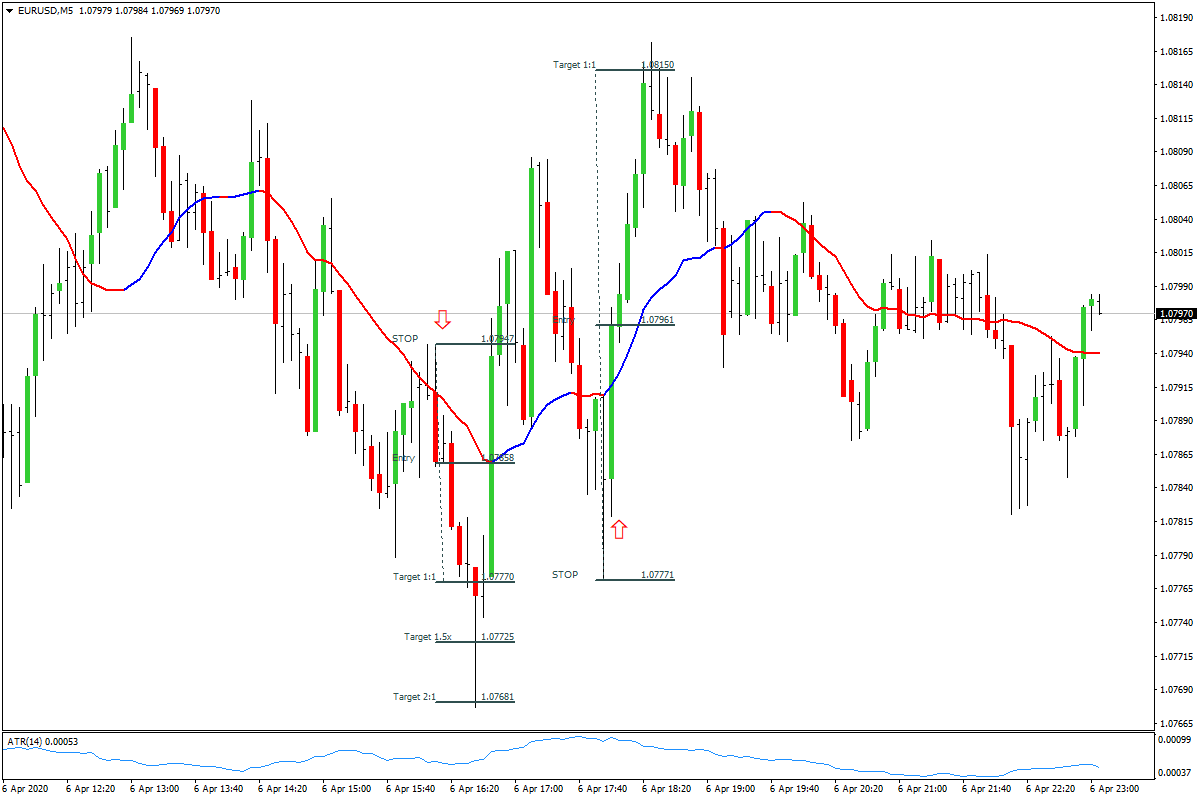Select the red downward sell signal arrow
Image resolution: width=1200 pixels, height=800 pixels.
442,320
